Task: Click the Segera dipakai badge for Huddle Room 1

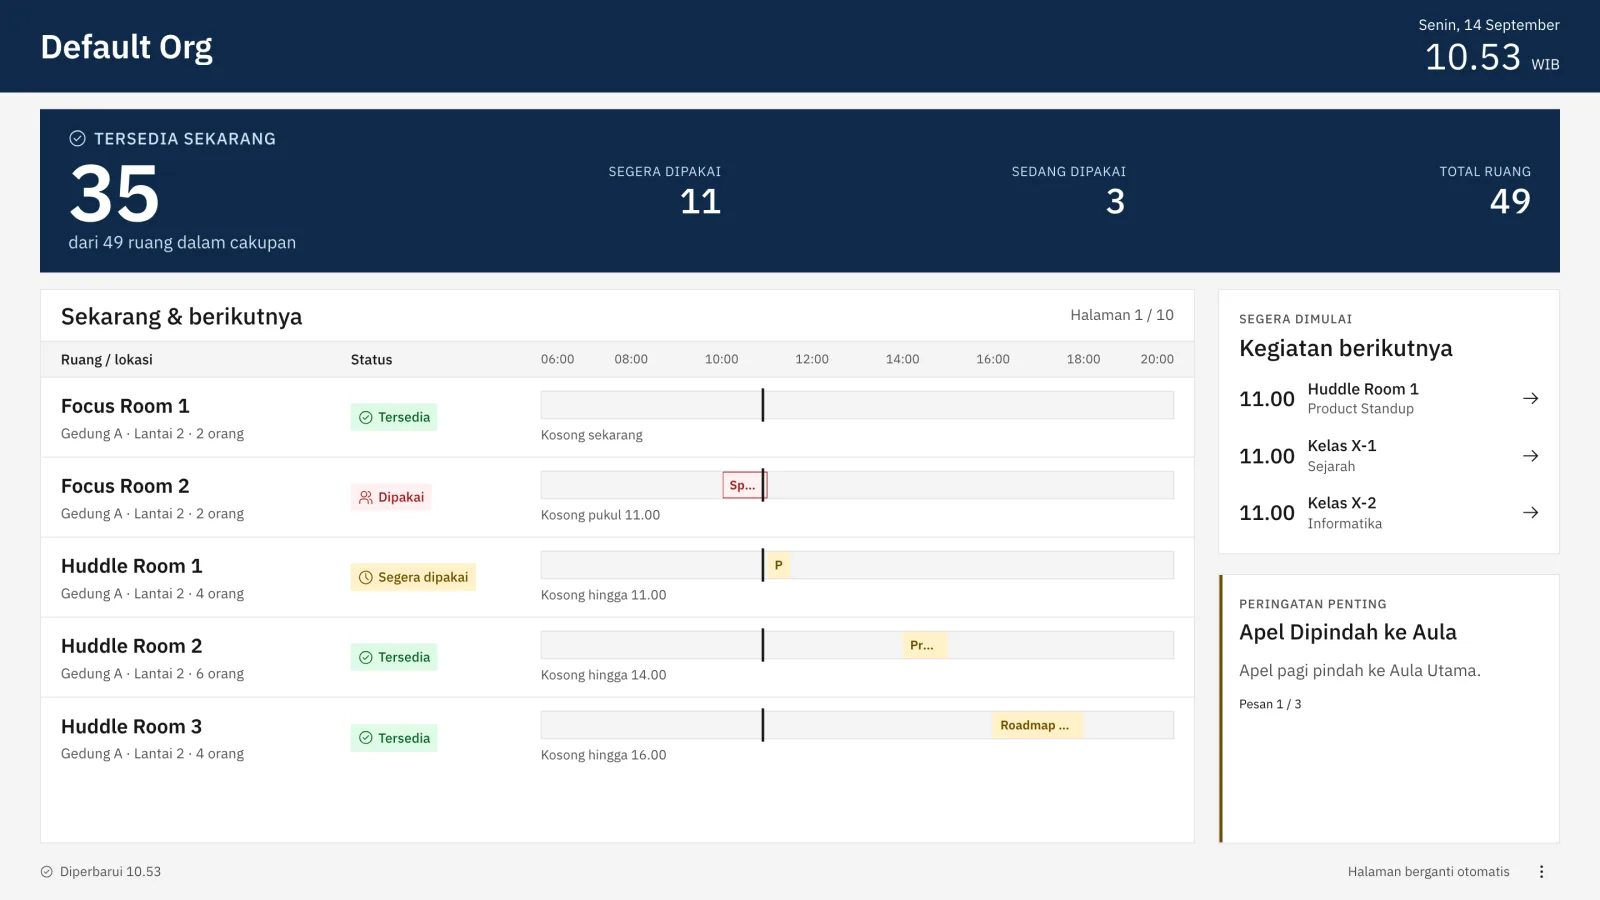Action: 413,577
